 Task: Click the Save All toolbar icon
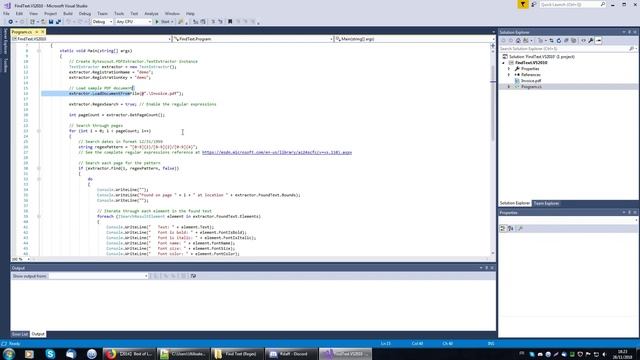58,22
